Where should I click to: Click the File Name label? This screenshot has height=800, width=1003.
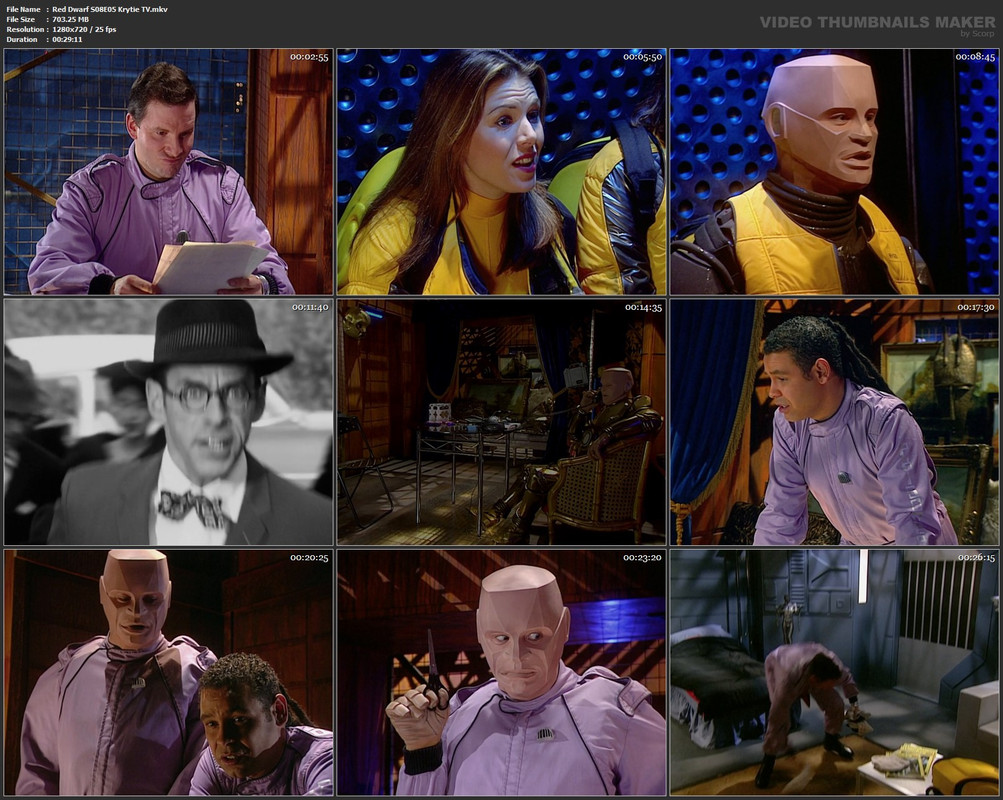[23, 10]
